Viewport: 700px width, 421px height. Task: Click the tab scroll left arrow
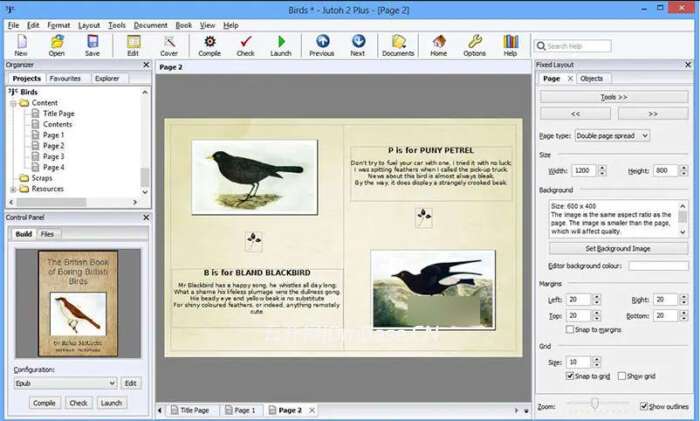point(160,410)
